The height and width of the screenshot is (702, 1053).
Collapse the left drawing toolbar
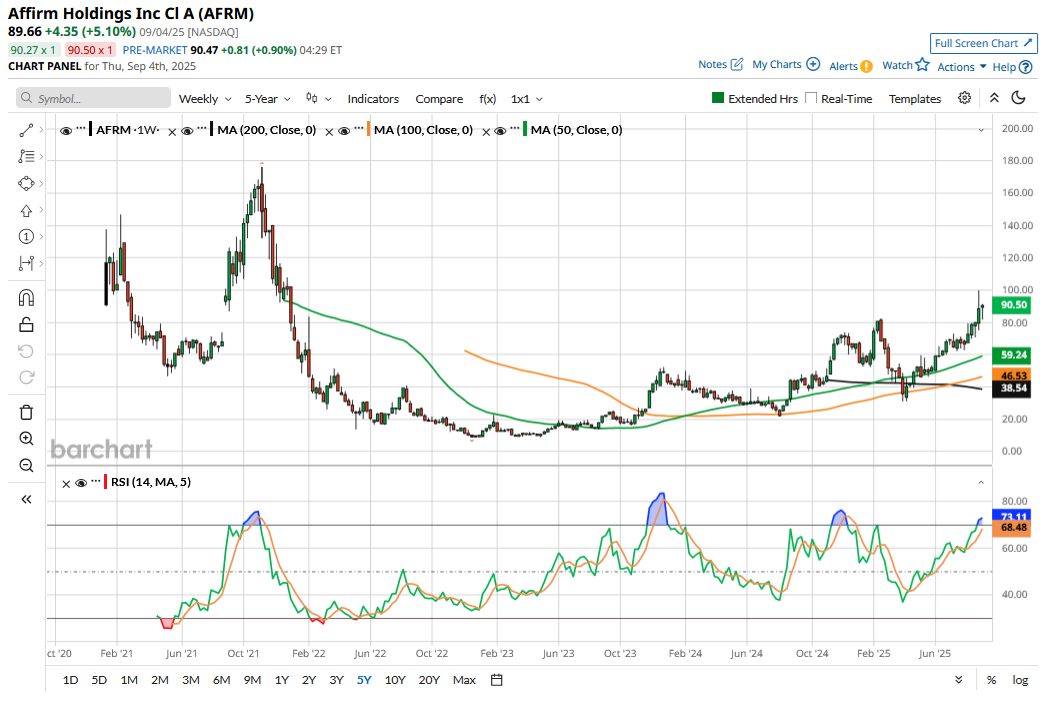(26, 499)
